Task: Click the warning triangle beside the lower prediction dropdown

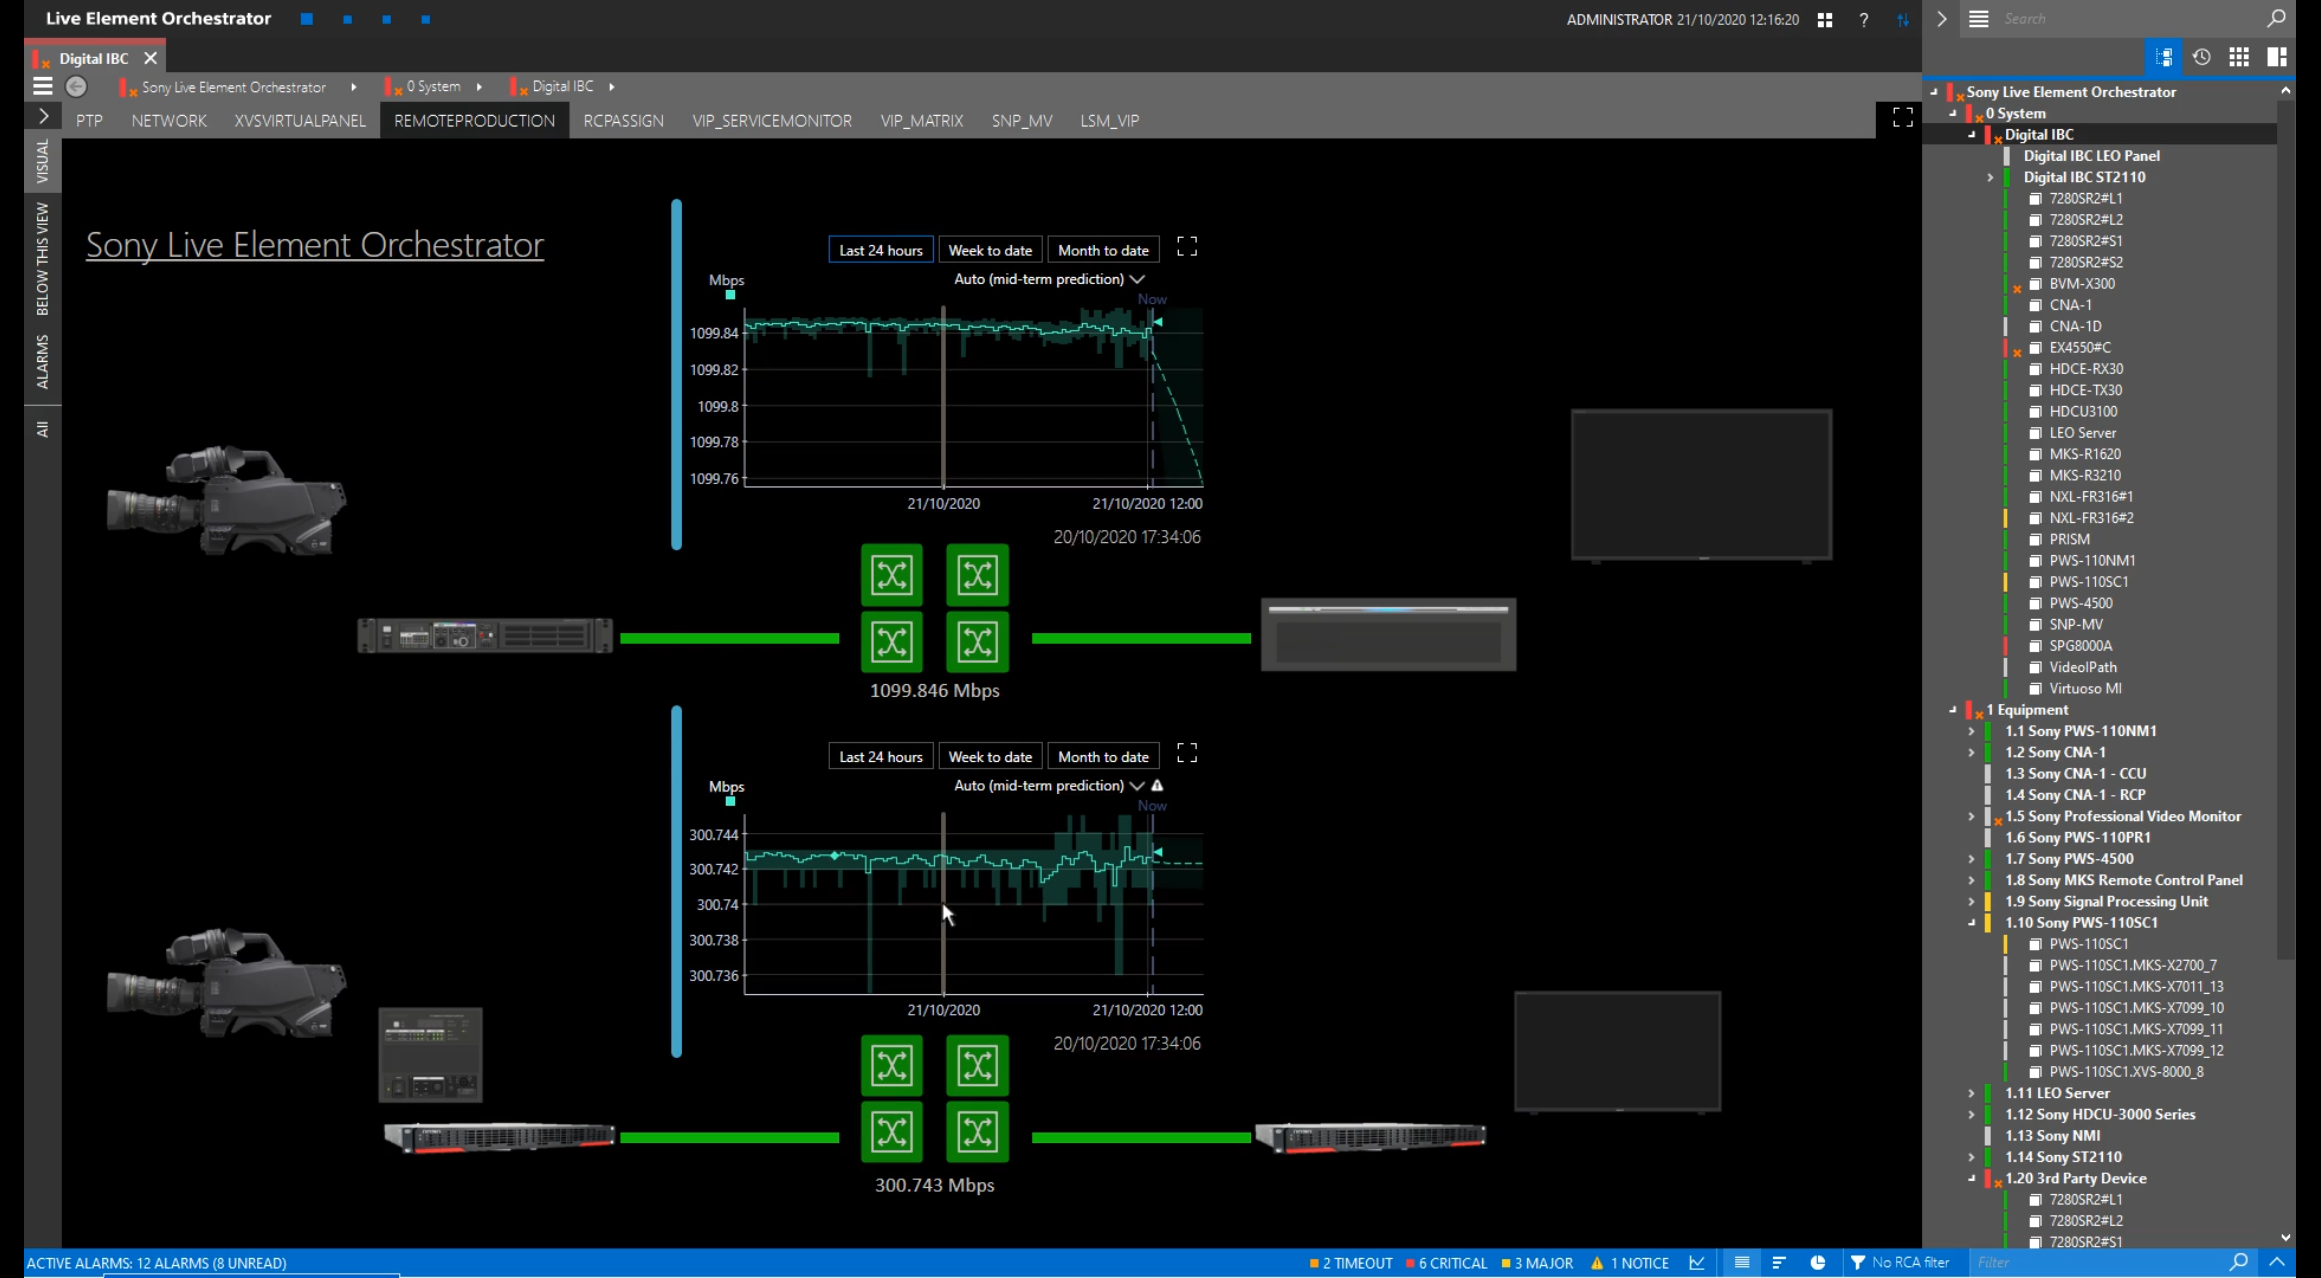Action: [x=1157, y=786]
